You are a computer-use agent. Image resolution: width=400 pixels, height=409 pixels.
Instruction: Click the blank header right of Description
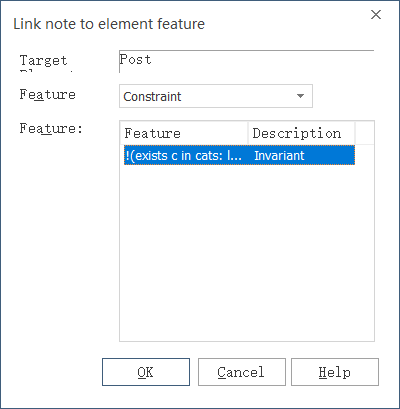[x=365, y=133]
